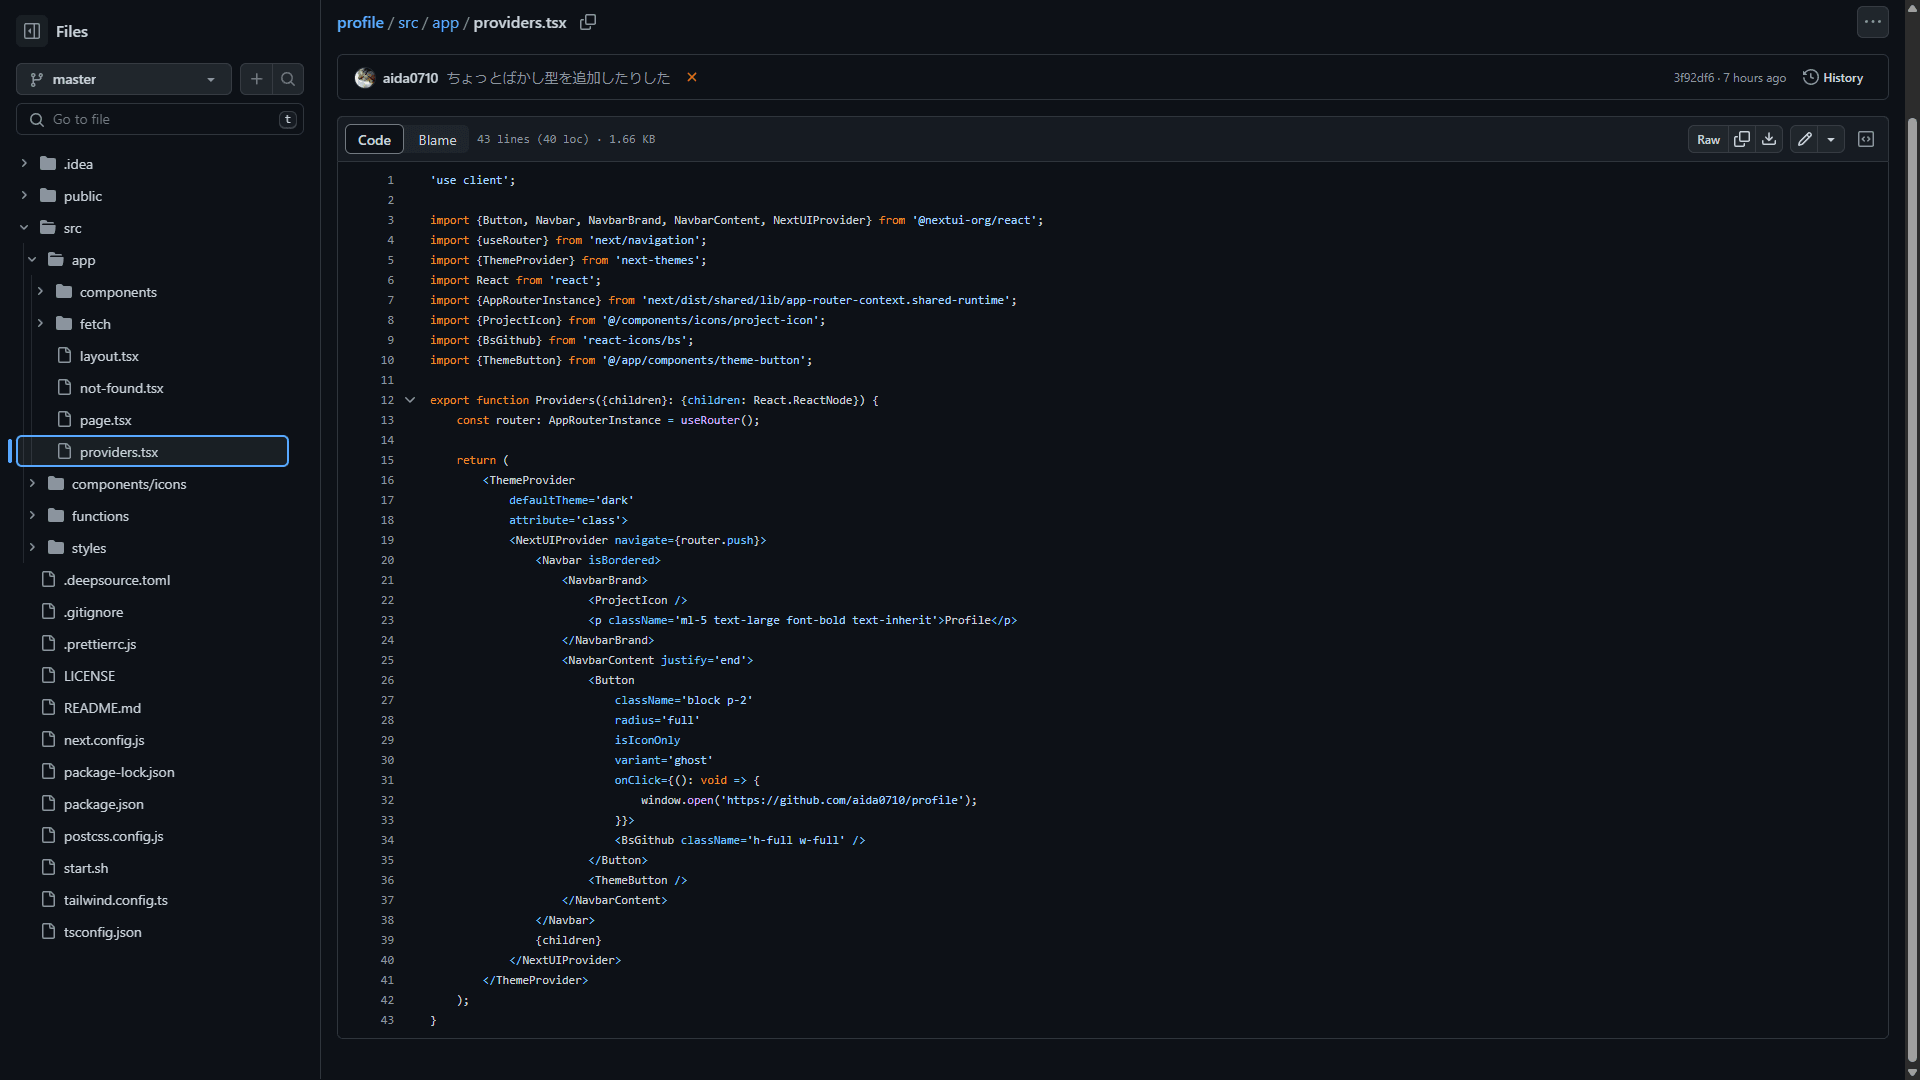Open not-found.tsx in the file tree
This screenshot has height=1080, width=1920.
coord(121,388)
